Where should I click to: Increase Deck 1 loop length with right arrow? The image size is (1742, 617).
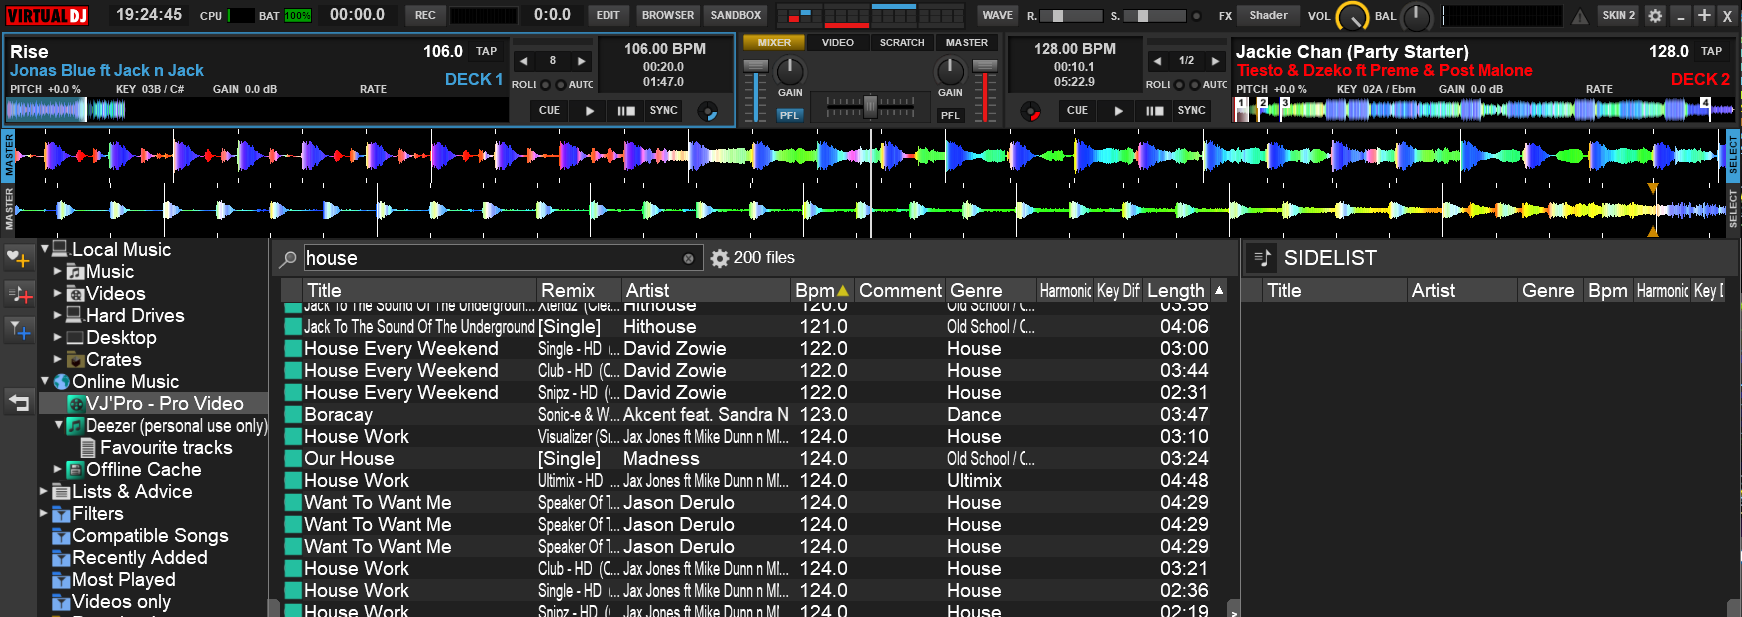pos(582,61)
